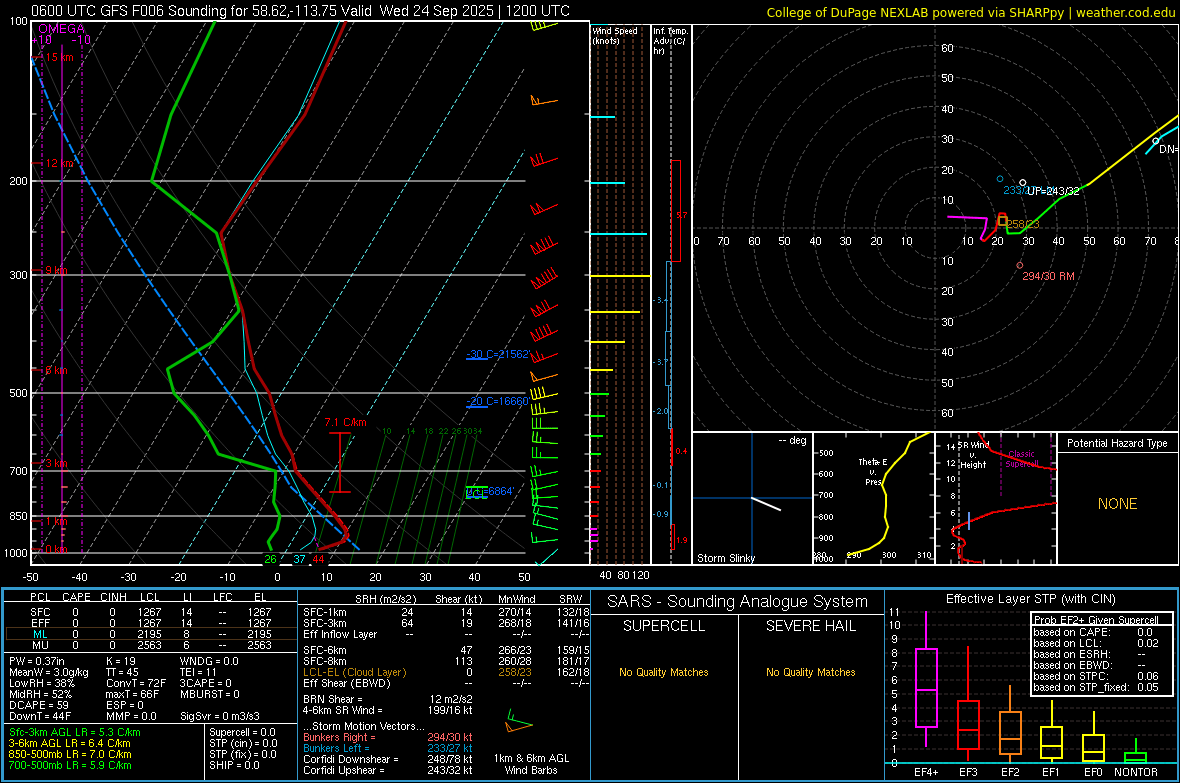Select the Inf. Temp. Adv. panel header
Image resolution: width=1180 pixels, height=783 pixels.
point(671,41)
